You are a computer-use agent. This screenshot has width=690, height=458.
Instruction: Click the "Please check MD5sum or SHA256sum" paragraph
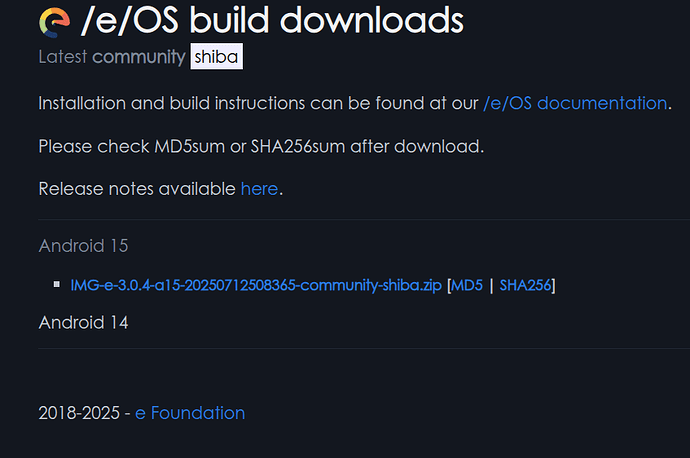(261, 146)
